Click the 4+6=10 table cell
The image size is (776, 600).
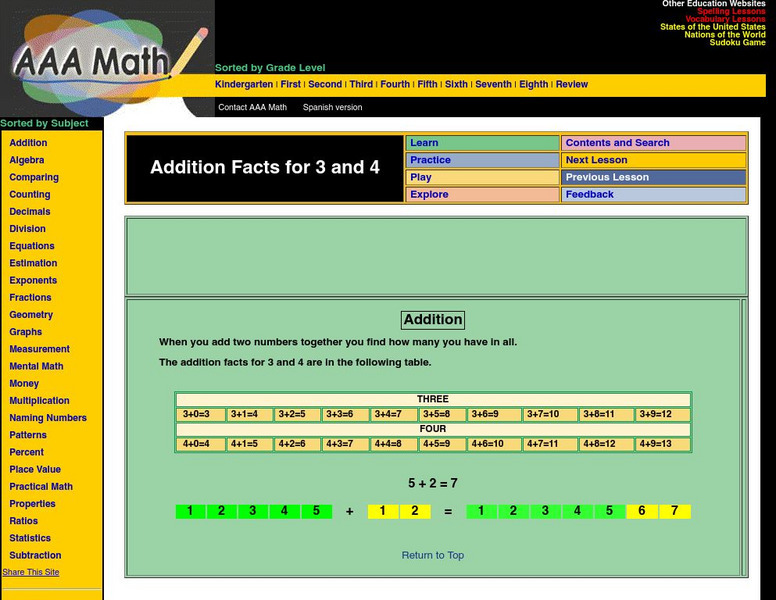493,444
